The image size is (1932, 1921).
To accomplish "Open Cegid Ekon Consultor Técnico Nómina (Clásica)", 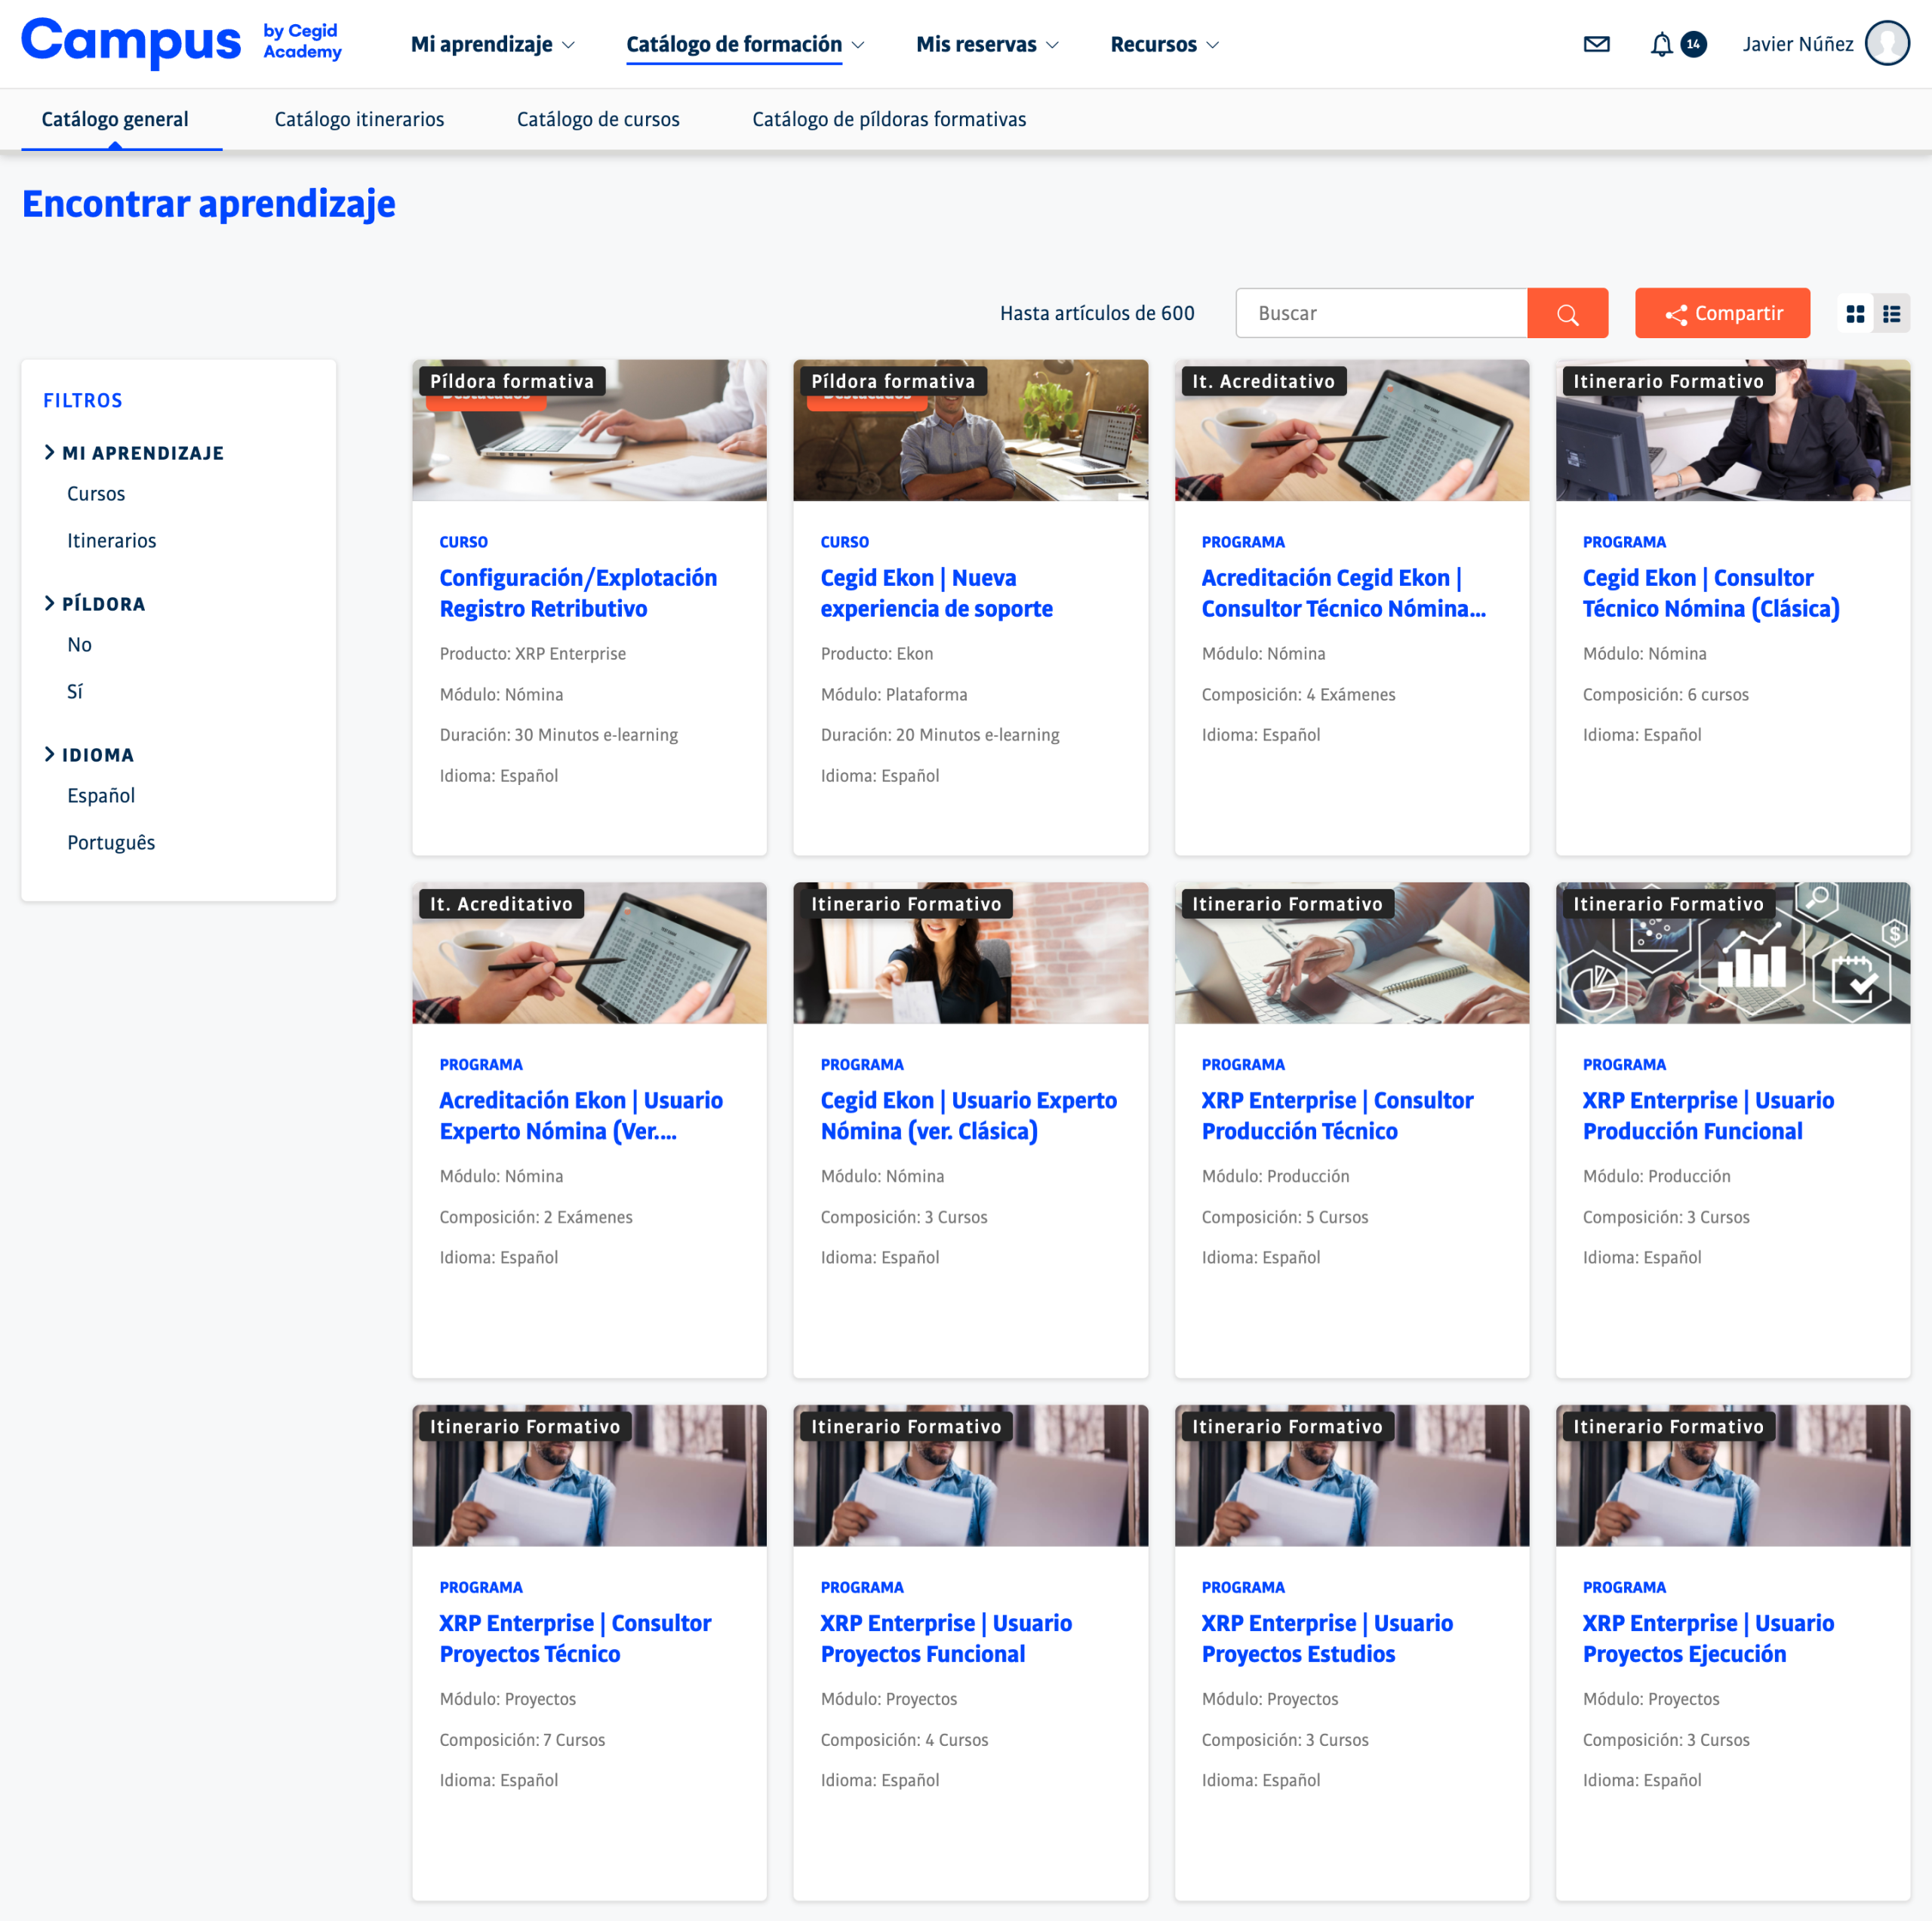I will [1710, 593].
